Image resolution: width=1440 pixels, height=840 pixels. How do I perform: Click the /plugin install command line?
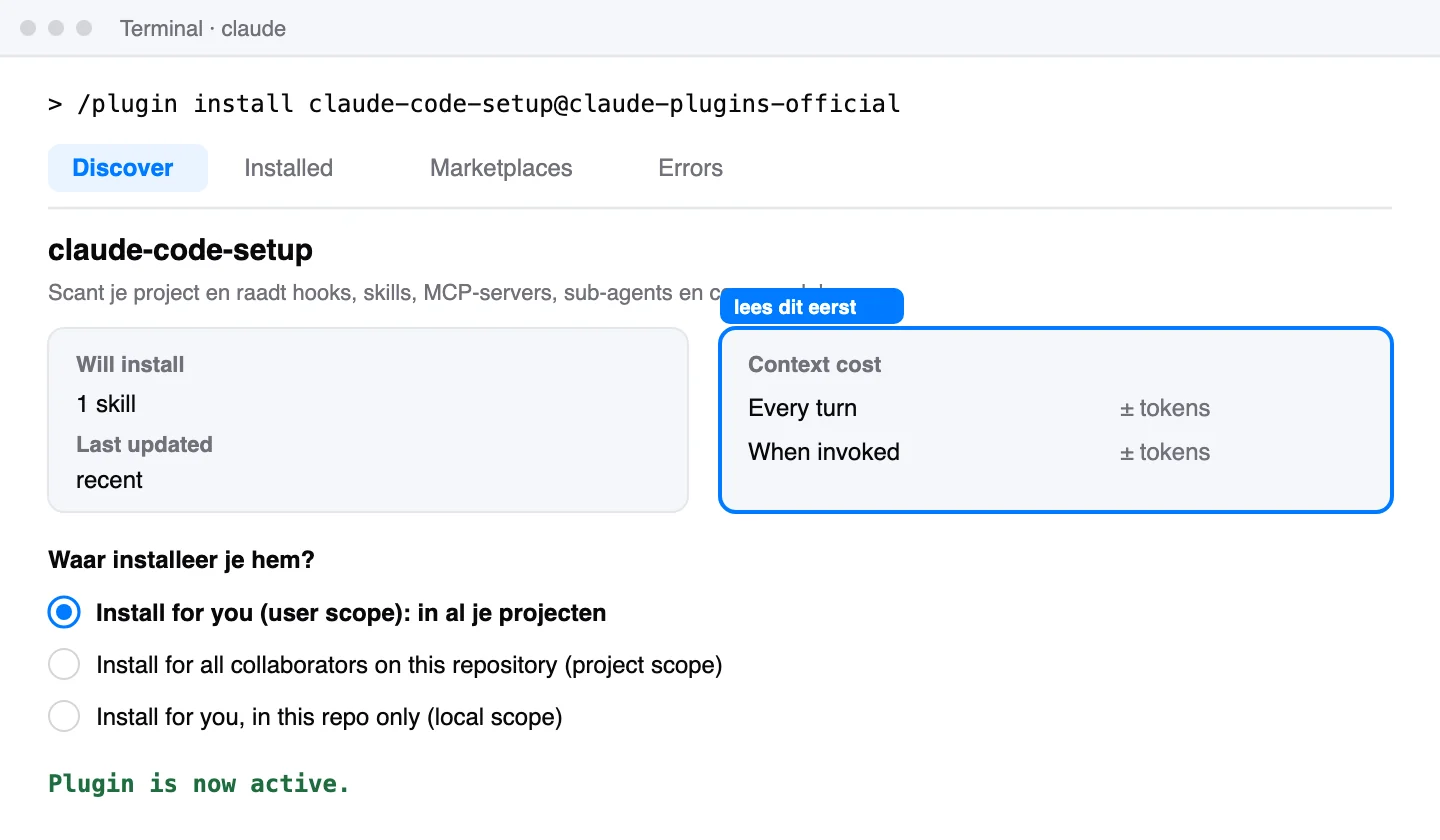[474, 104]
